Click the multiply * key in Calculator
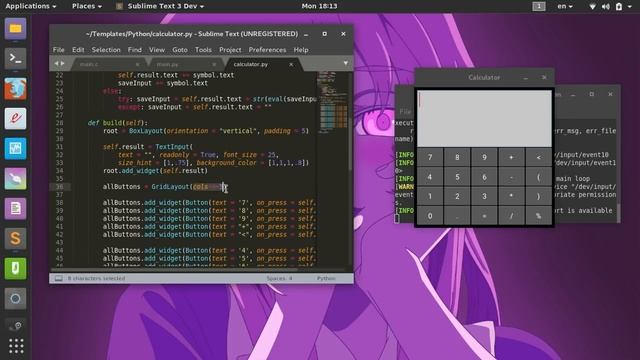The image size is (640, 360). point(511,196)
